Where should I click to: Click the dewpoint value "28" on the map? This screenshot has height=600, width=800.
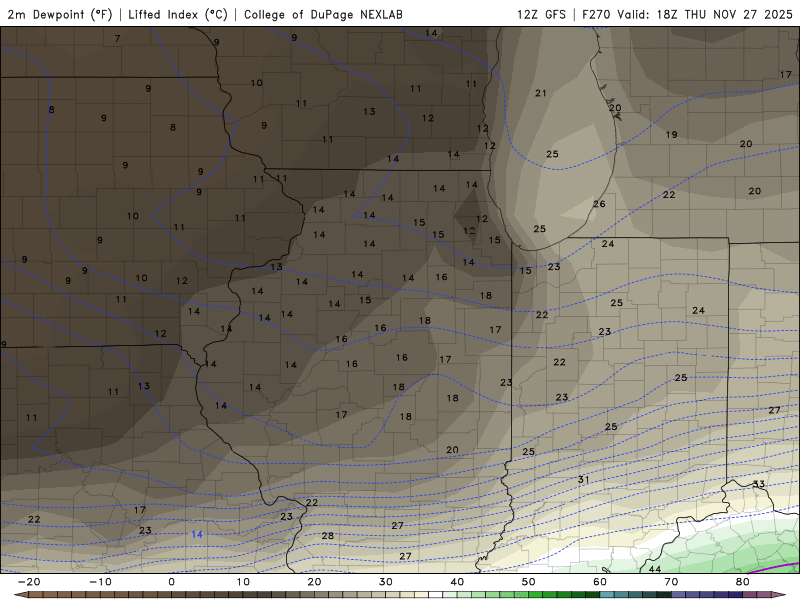pos(328,536)
